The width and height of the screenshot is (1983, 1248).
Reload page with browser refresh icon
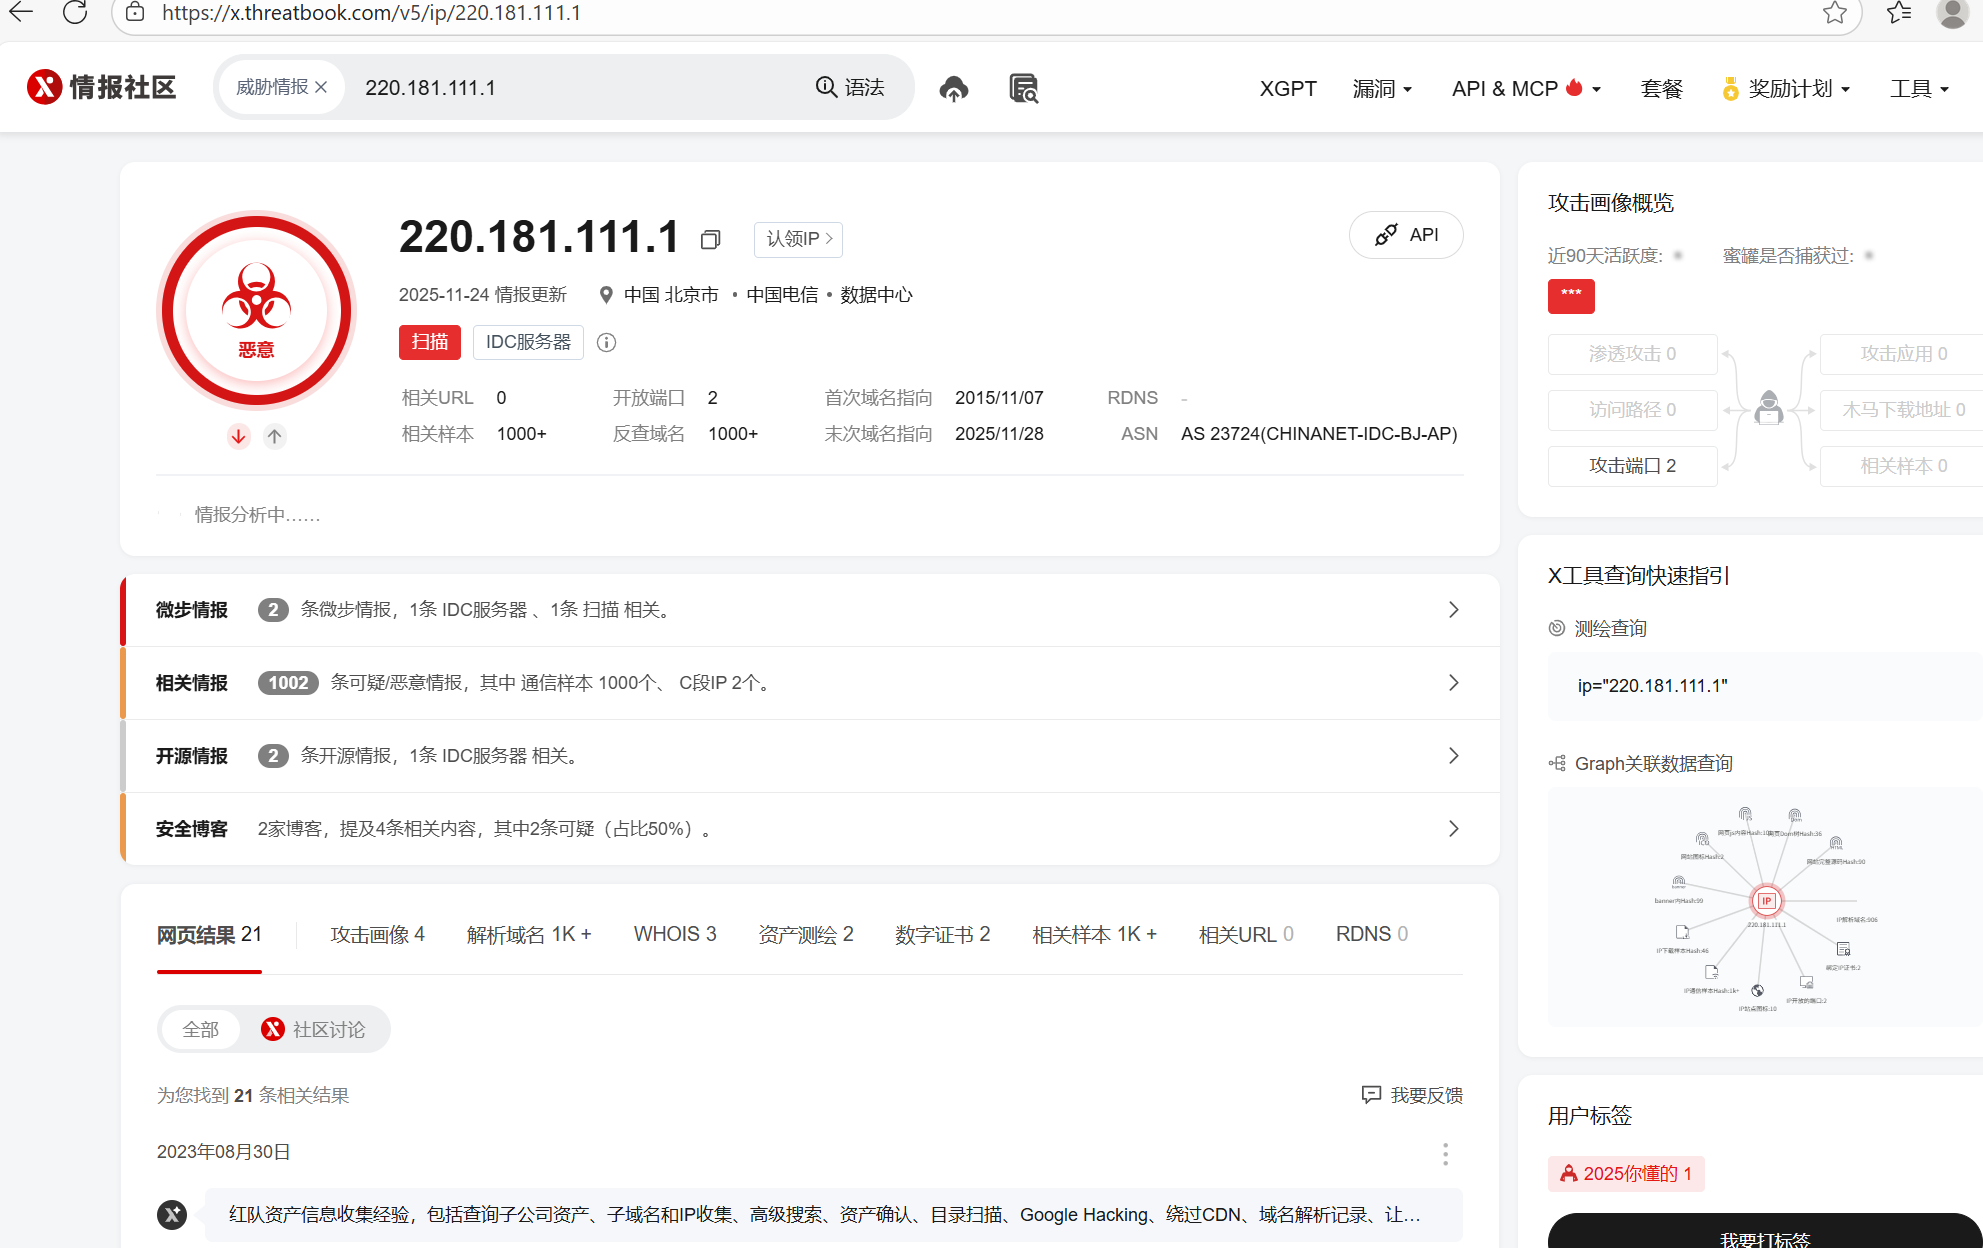click(75, 13)
